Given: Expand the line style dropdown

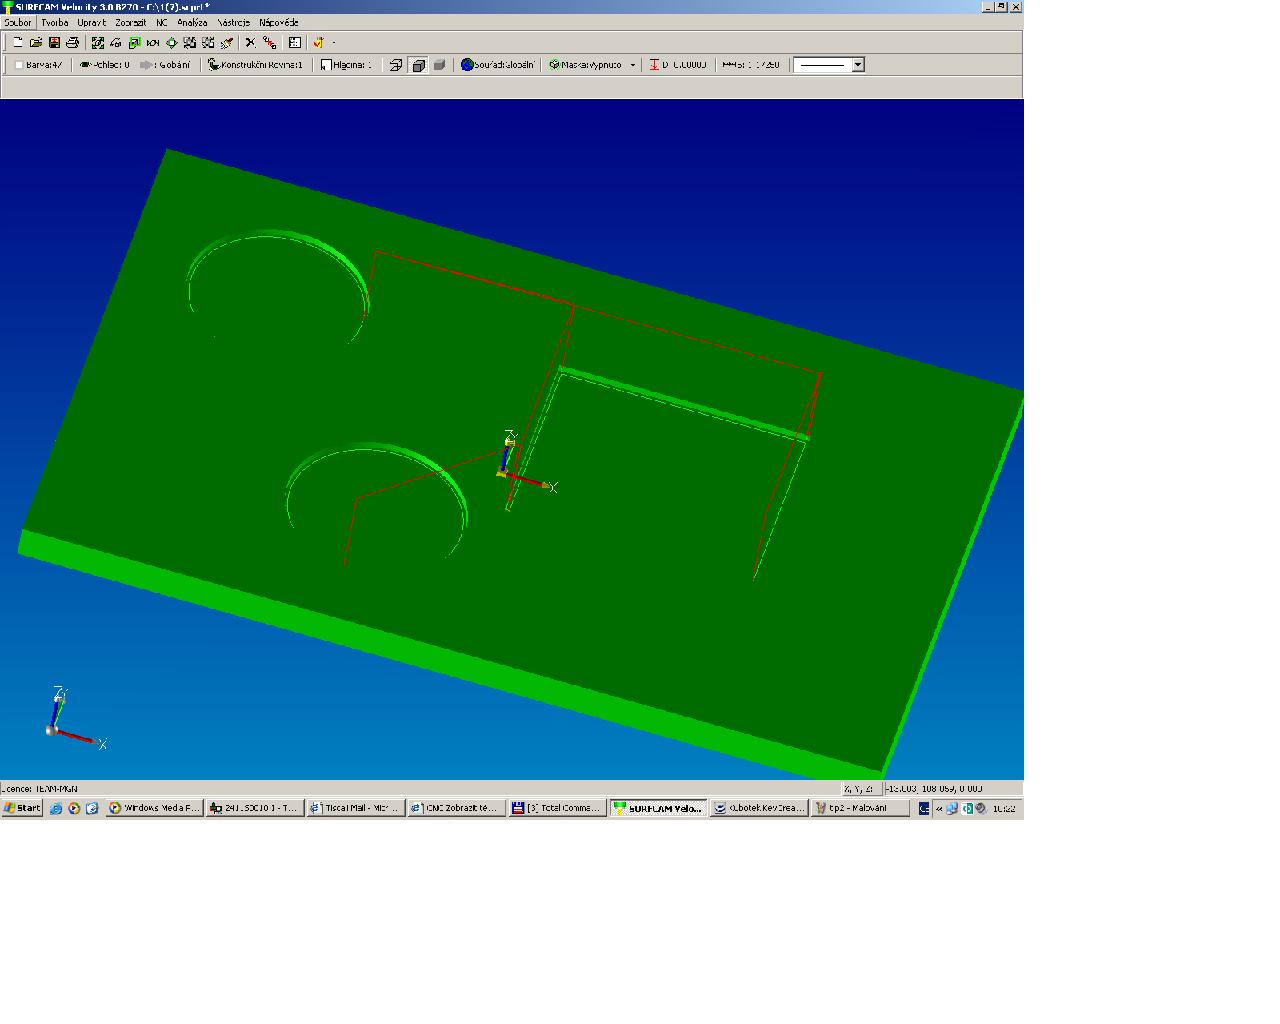Looking at the screenshot, I should 857,65.
